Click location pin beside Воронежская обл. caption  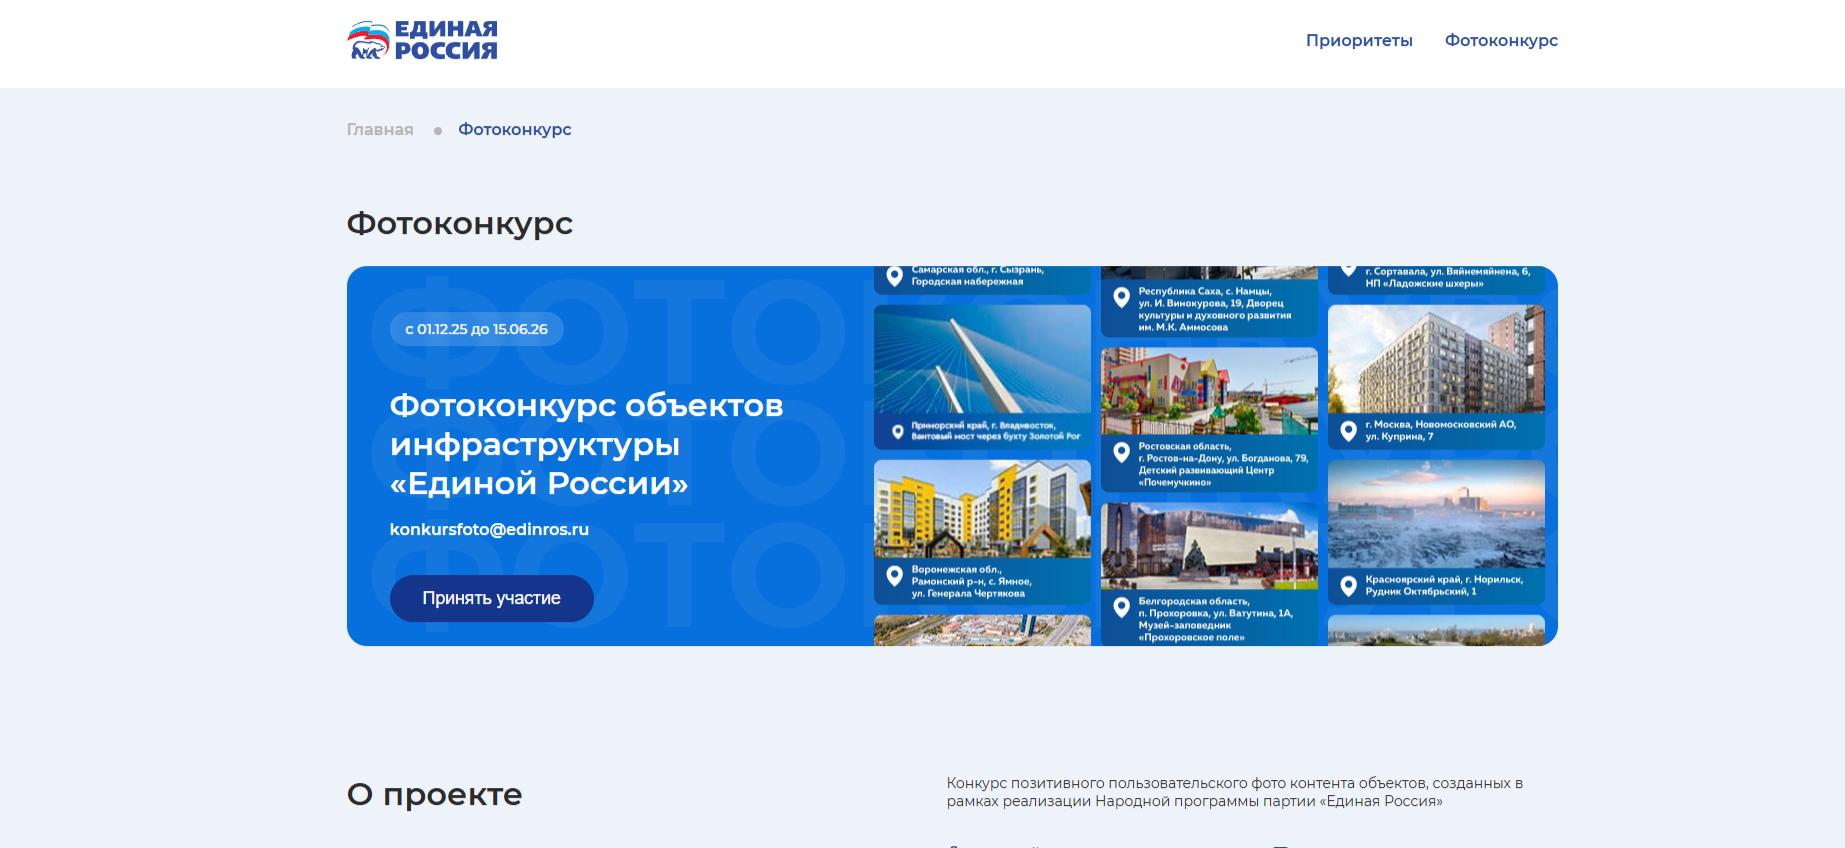tap(895, 576)
